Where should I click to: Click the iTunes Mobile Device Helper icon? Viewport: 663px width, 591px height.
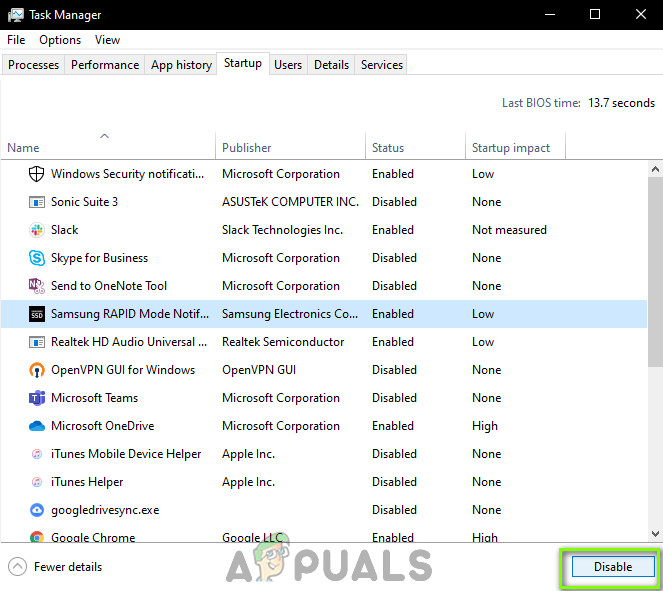37,454
